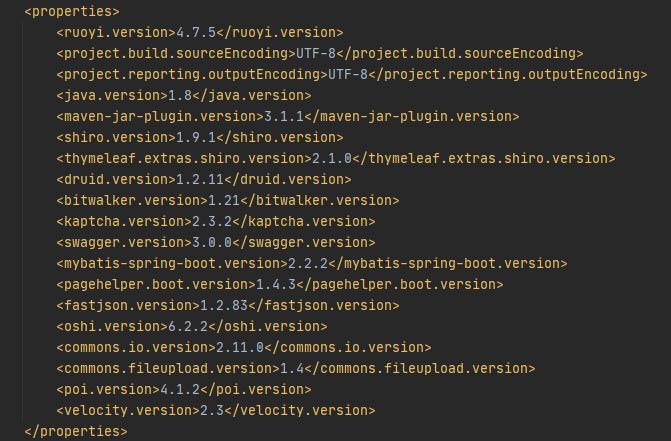
Task: Click UTF-8 in project.build.sourceEncoding line
Action: click(316, 53)
